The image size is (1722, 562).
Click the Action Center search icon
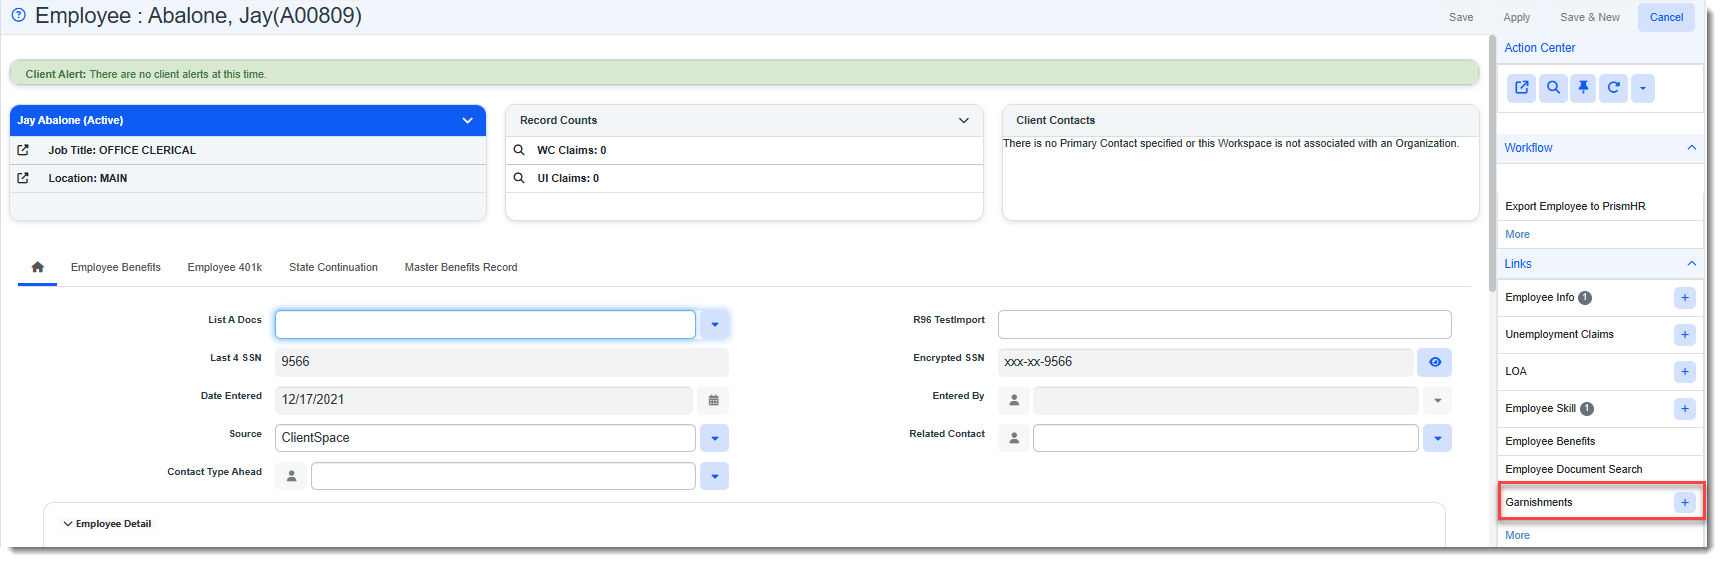coord(1553,88)
